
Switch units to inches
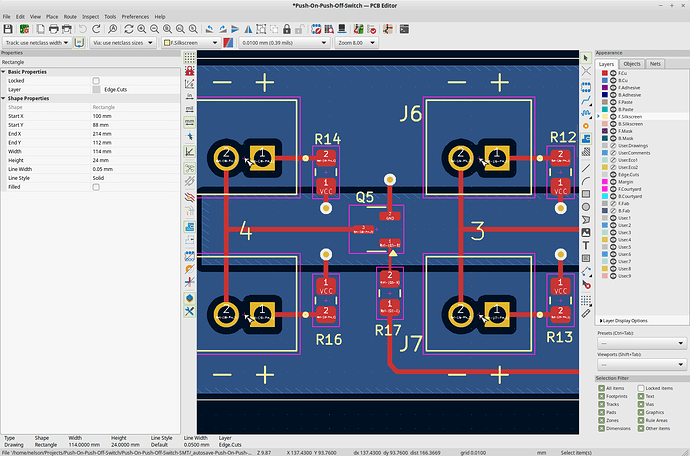point(189,96)
